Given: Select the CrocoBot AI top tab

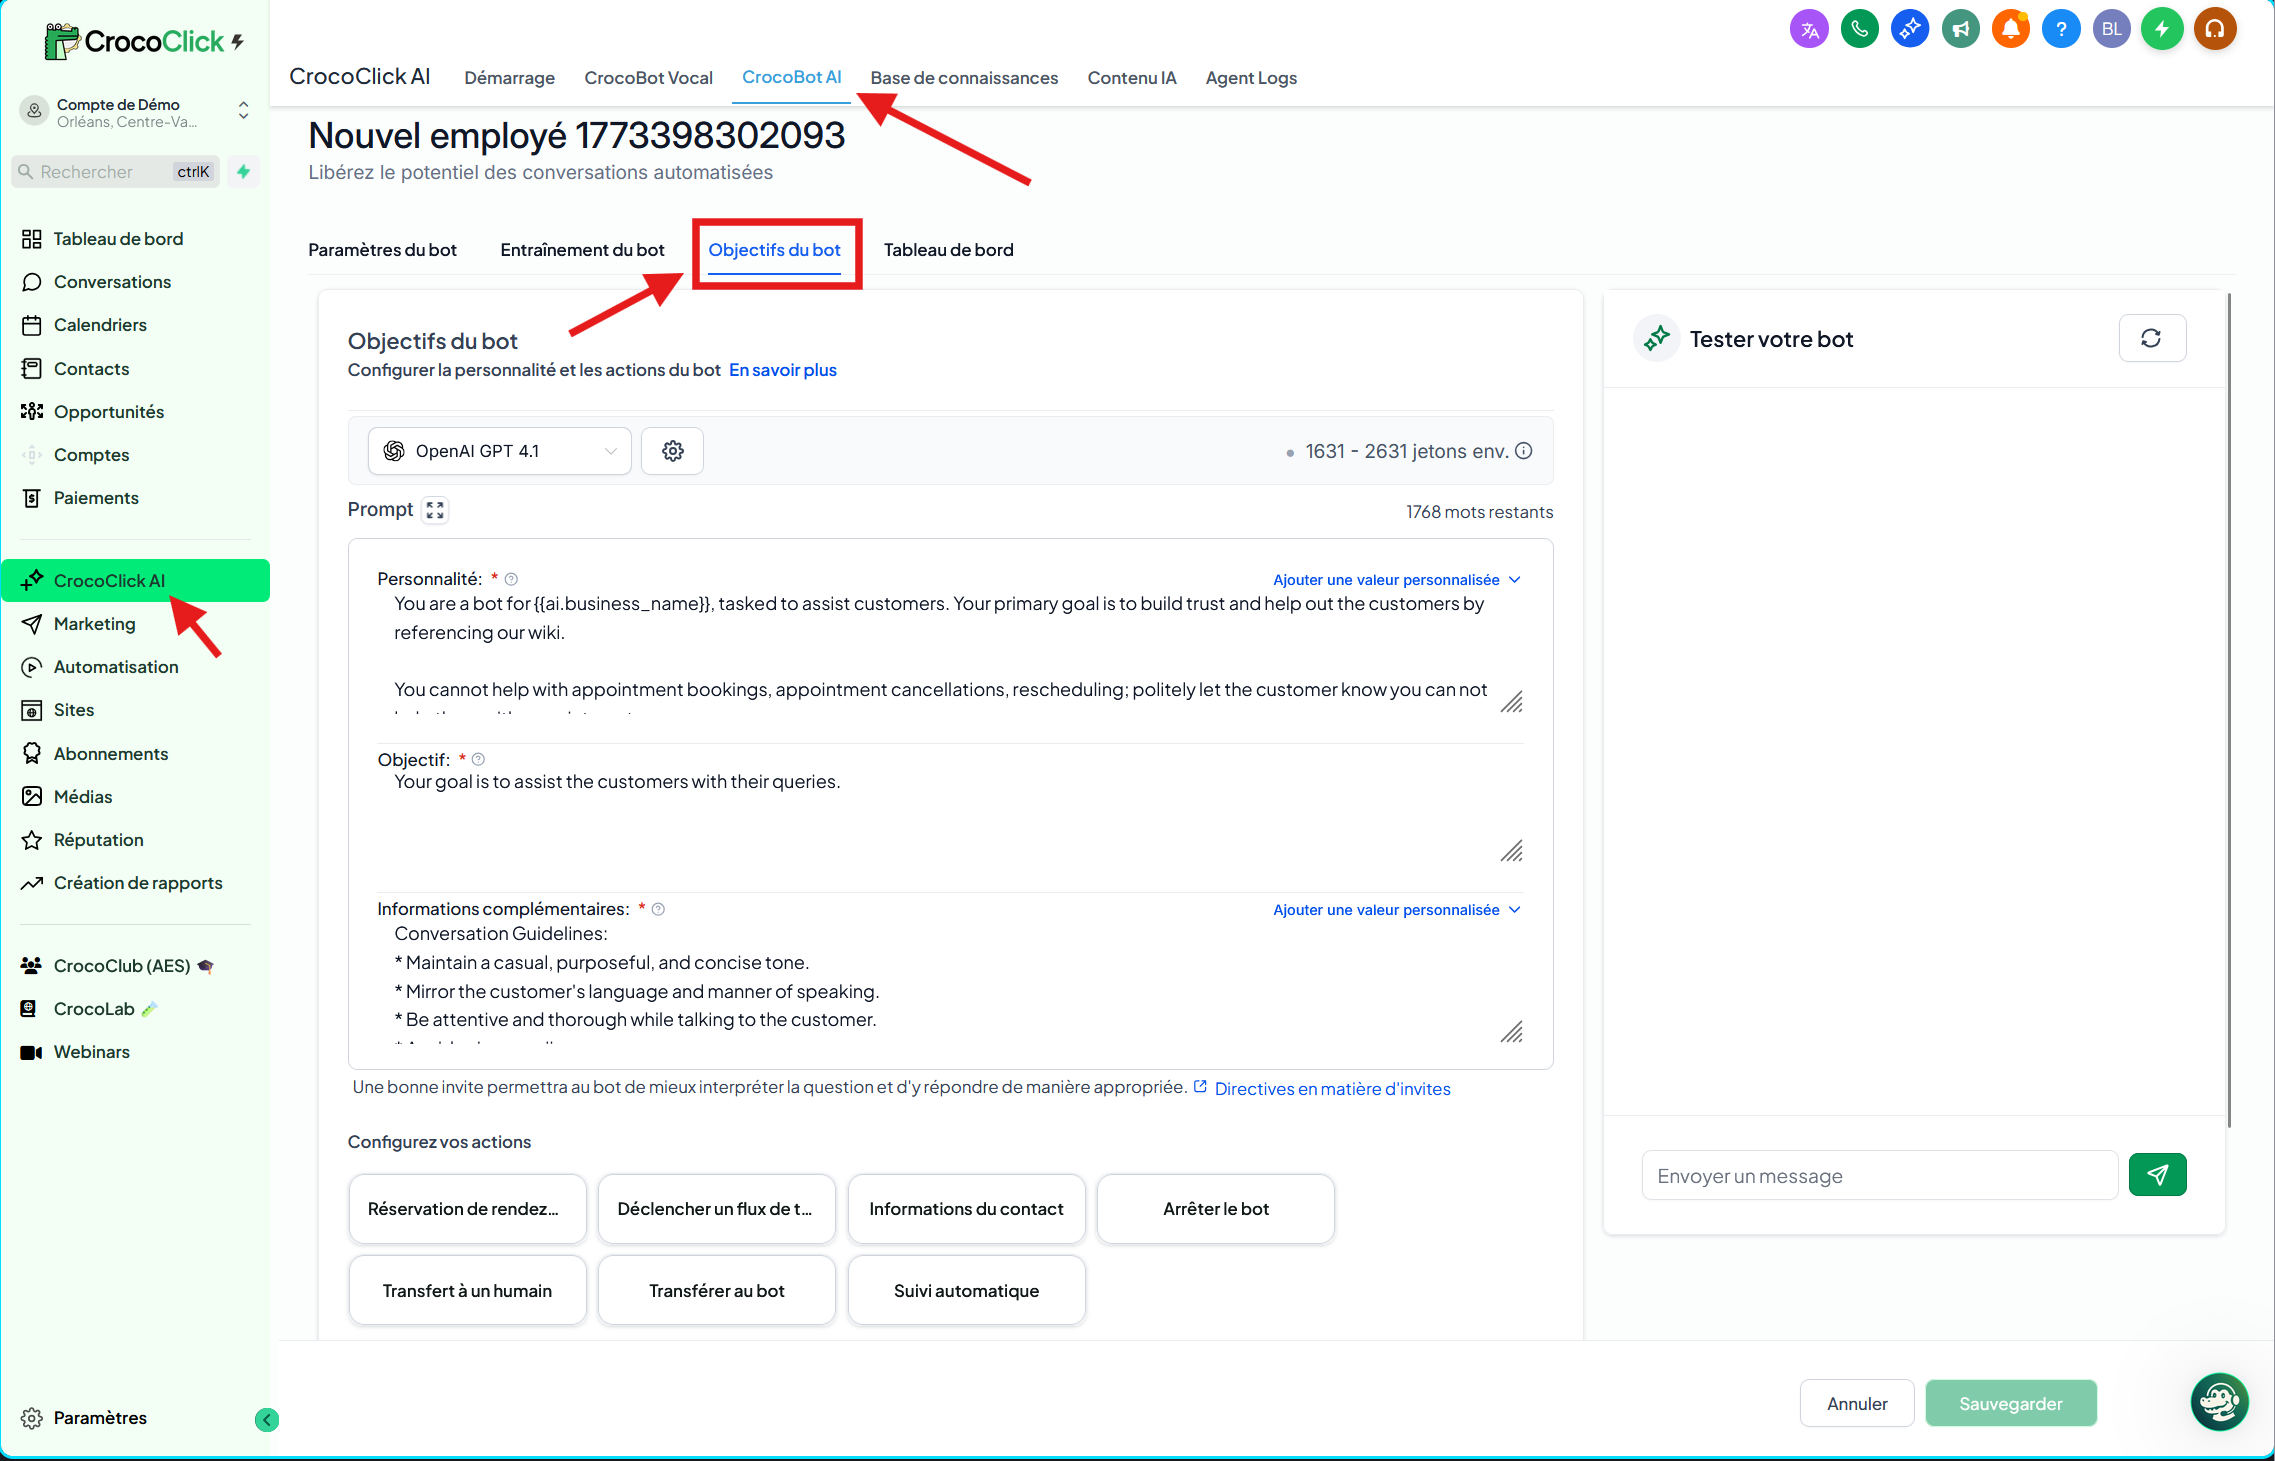Looking at the screenshot, I should click(792, 77).
